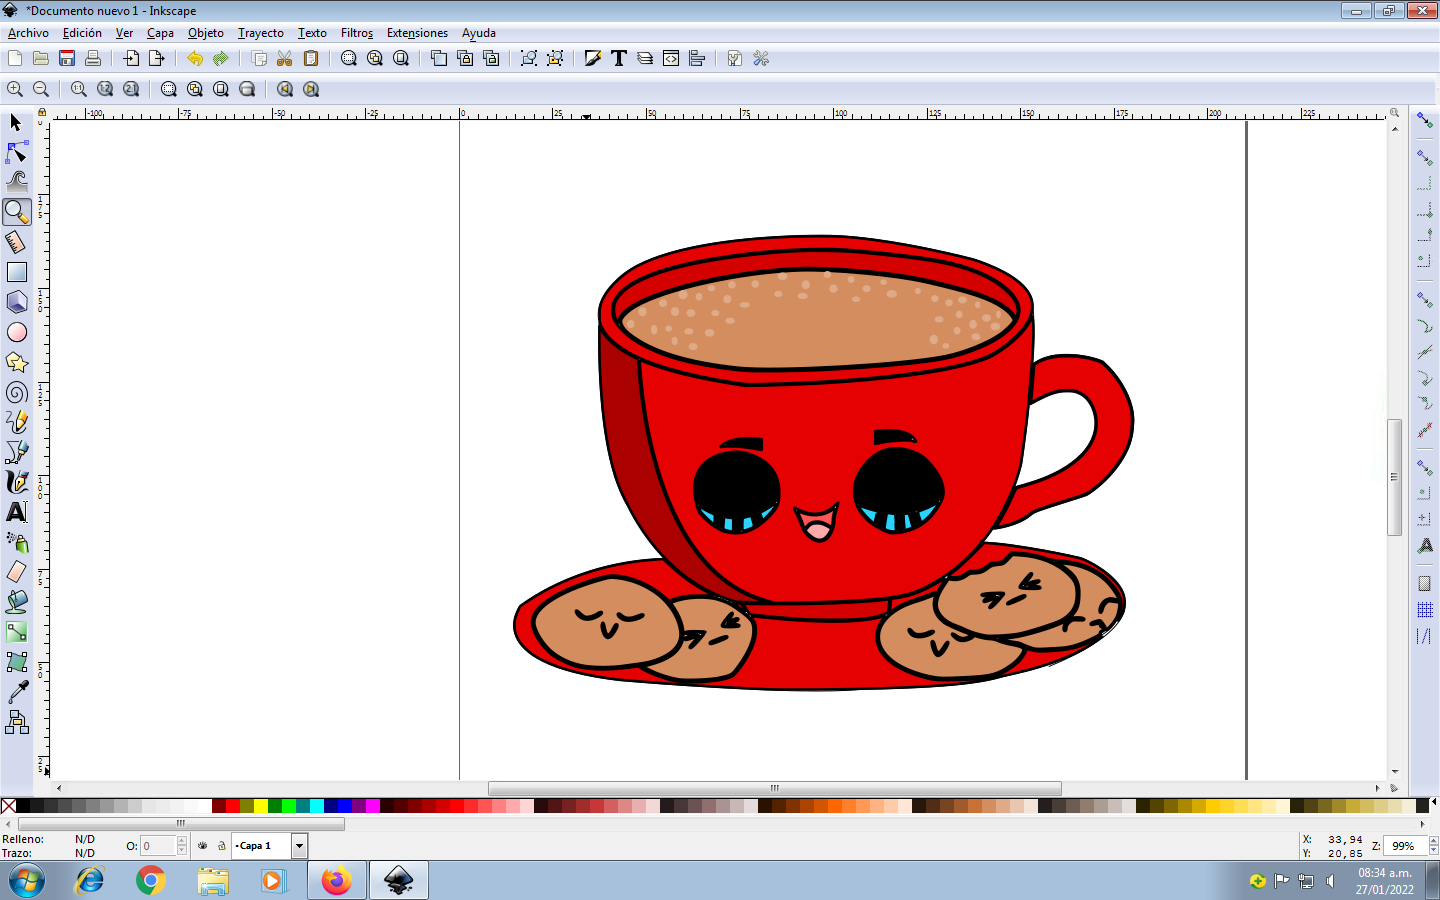This screenshot has height=900, width=1440.
Task: Click the Cut scissors icon
Action: (285, 59)
